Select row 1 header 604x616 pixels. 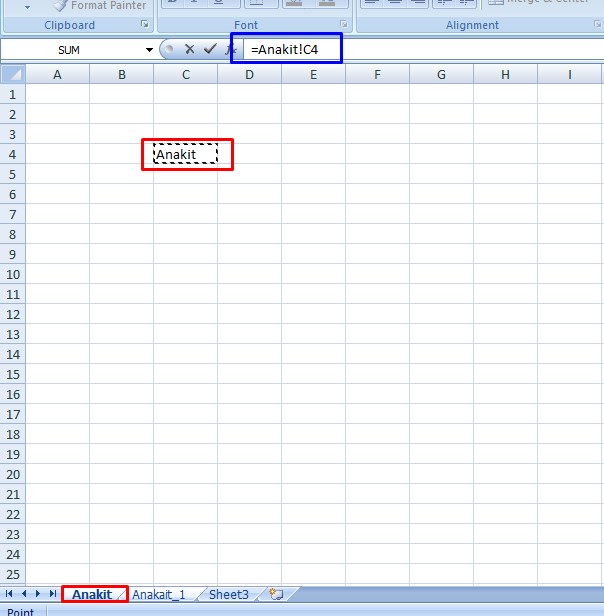(13, 94)
